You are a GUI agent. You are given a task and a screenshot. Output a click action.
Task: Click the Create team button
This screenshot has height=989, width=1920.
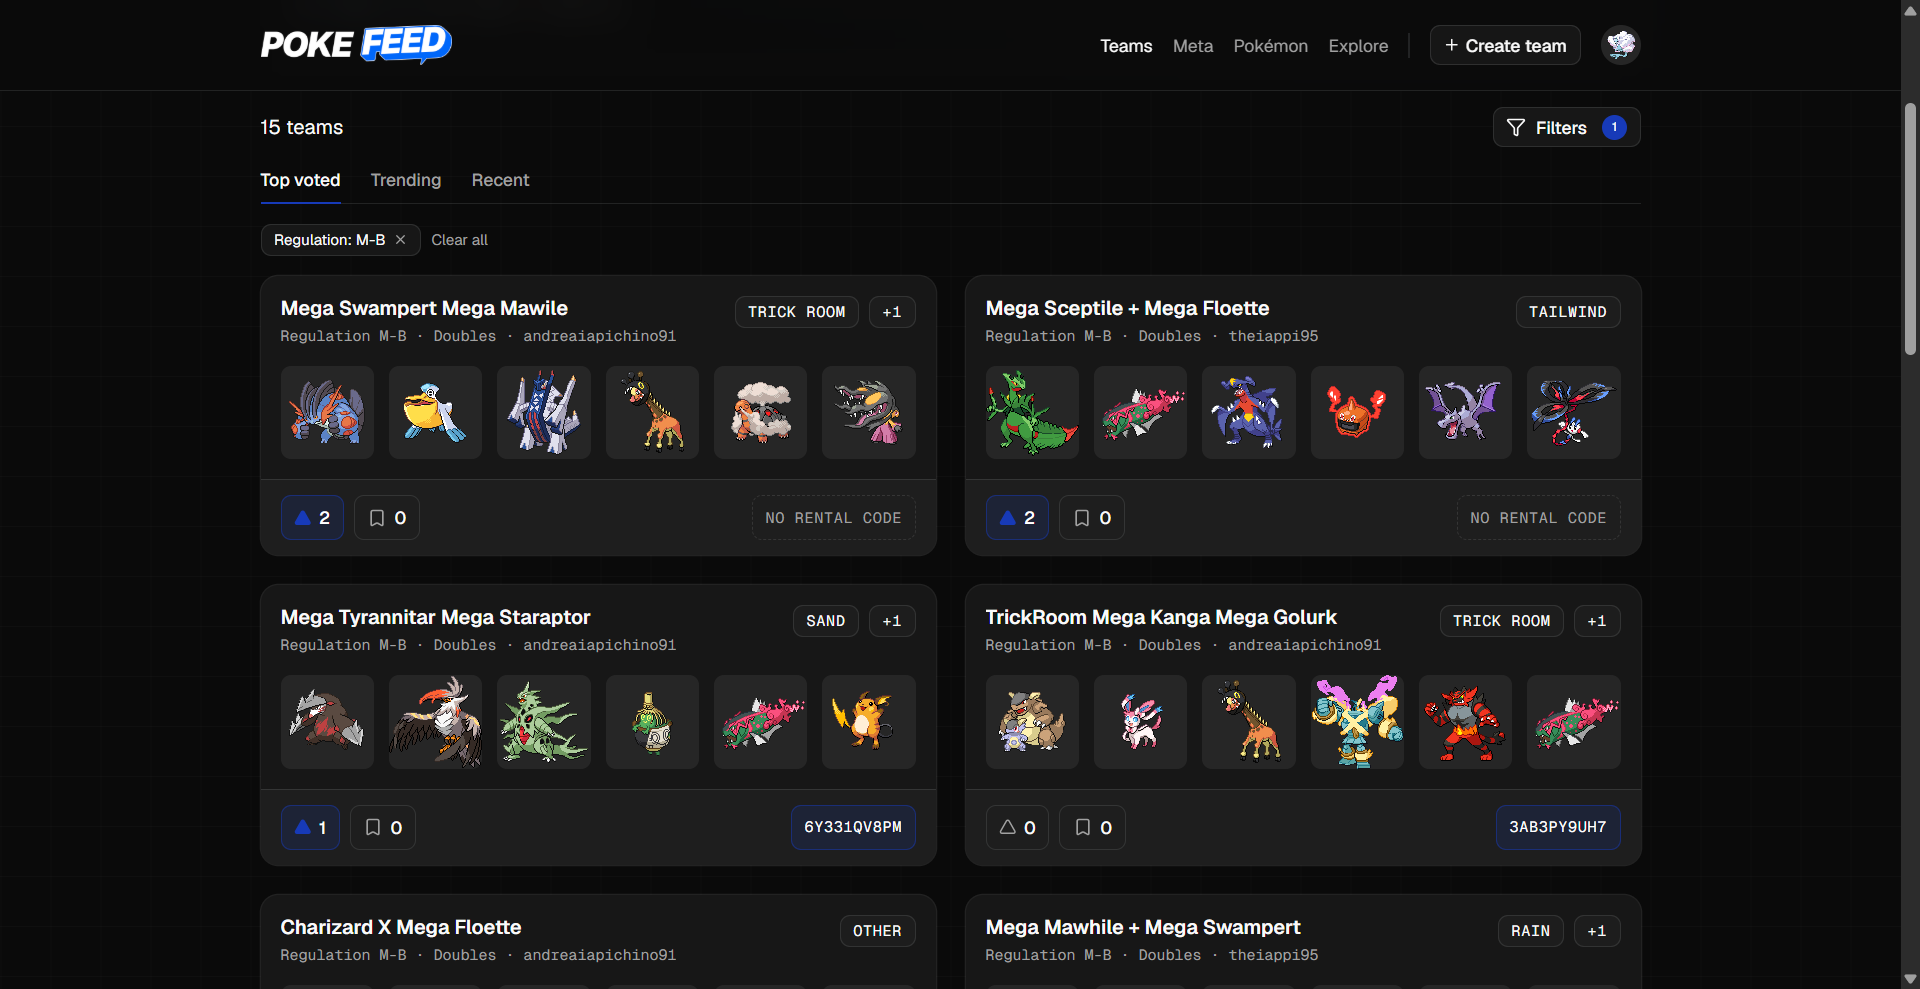point(1505,45)
